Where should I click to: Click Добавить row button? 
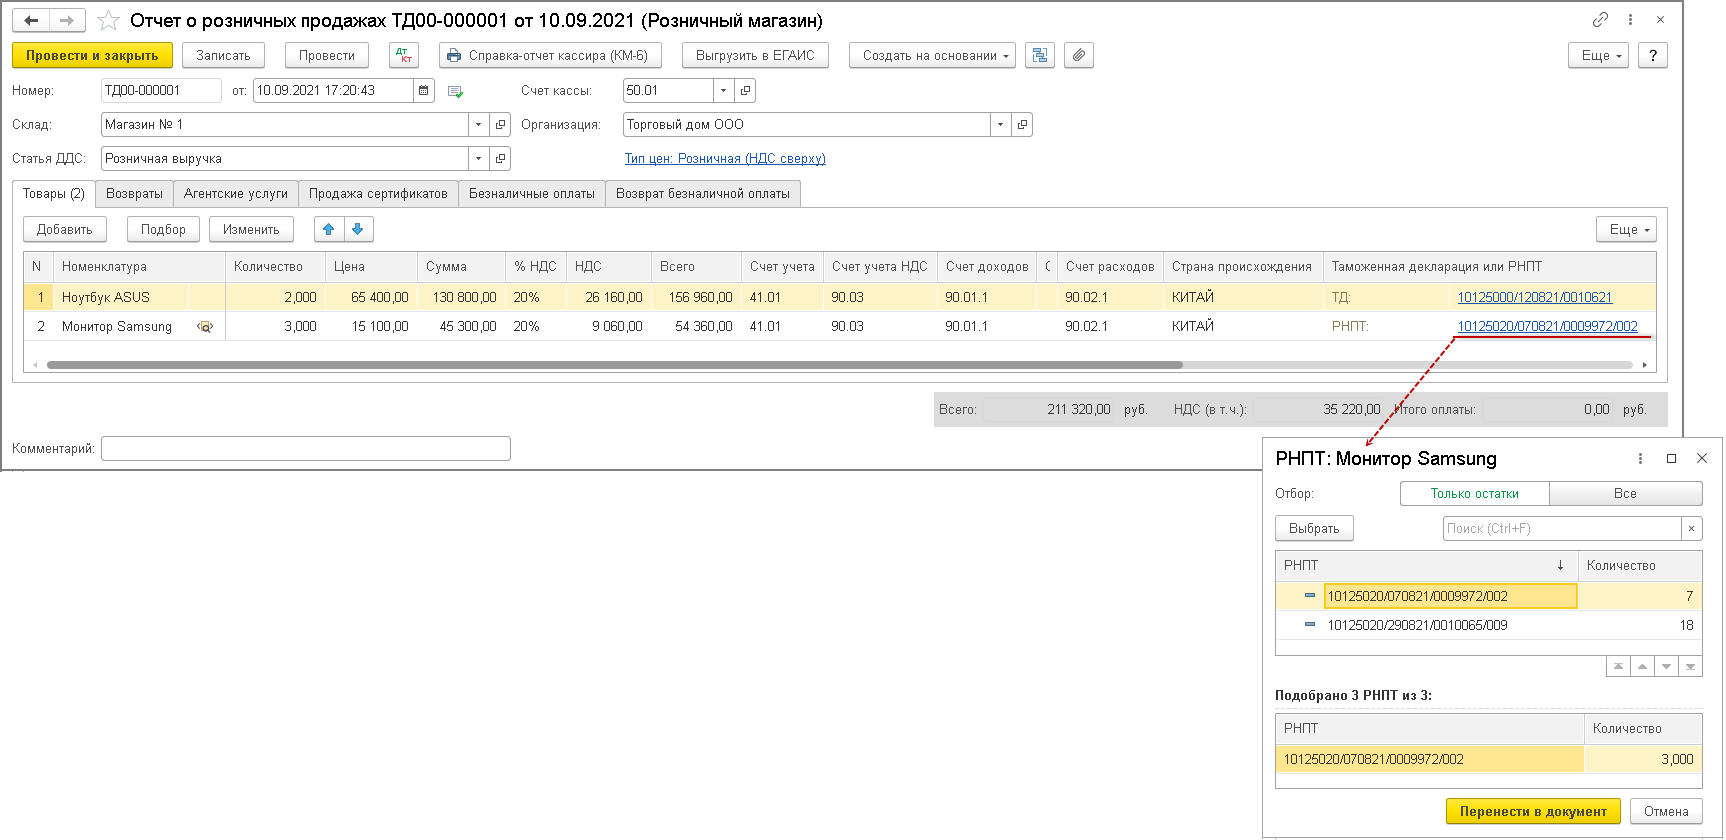coord(65,230)
